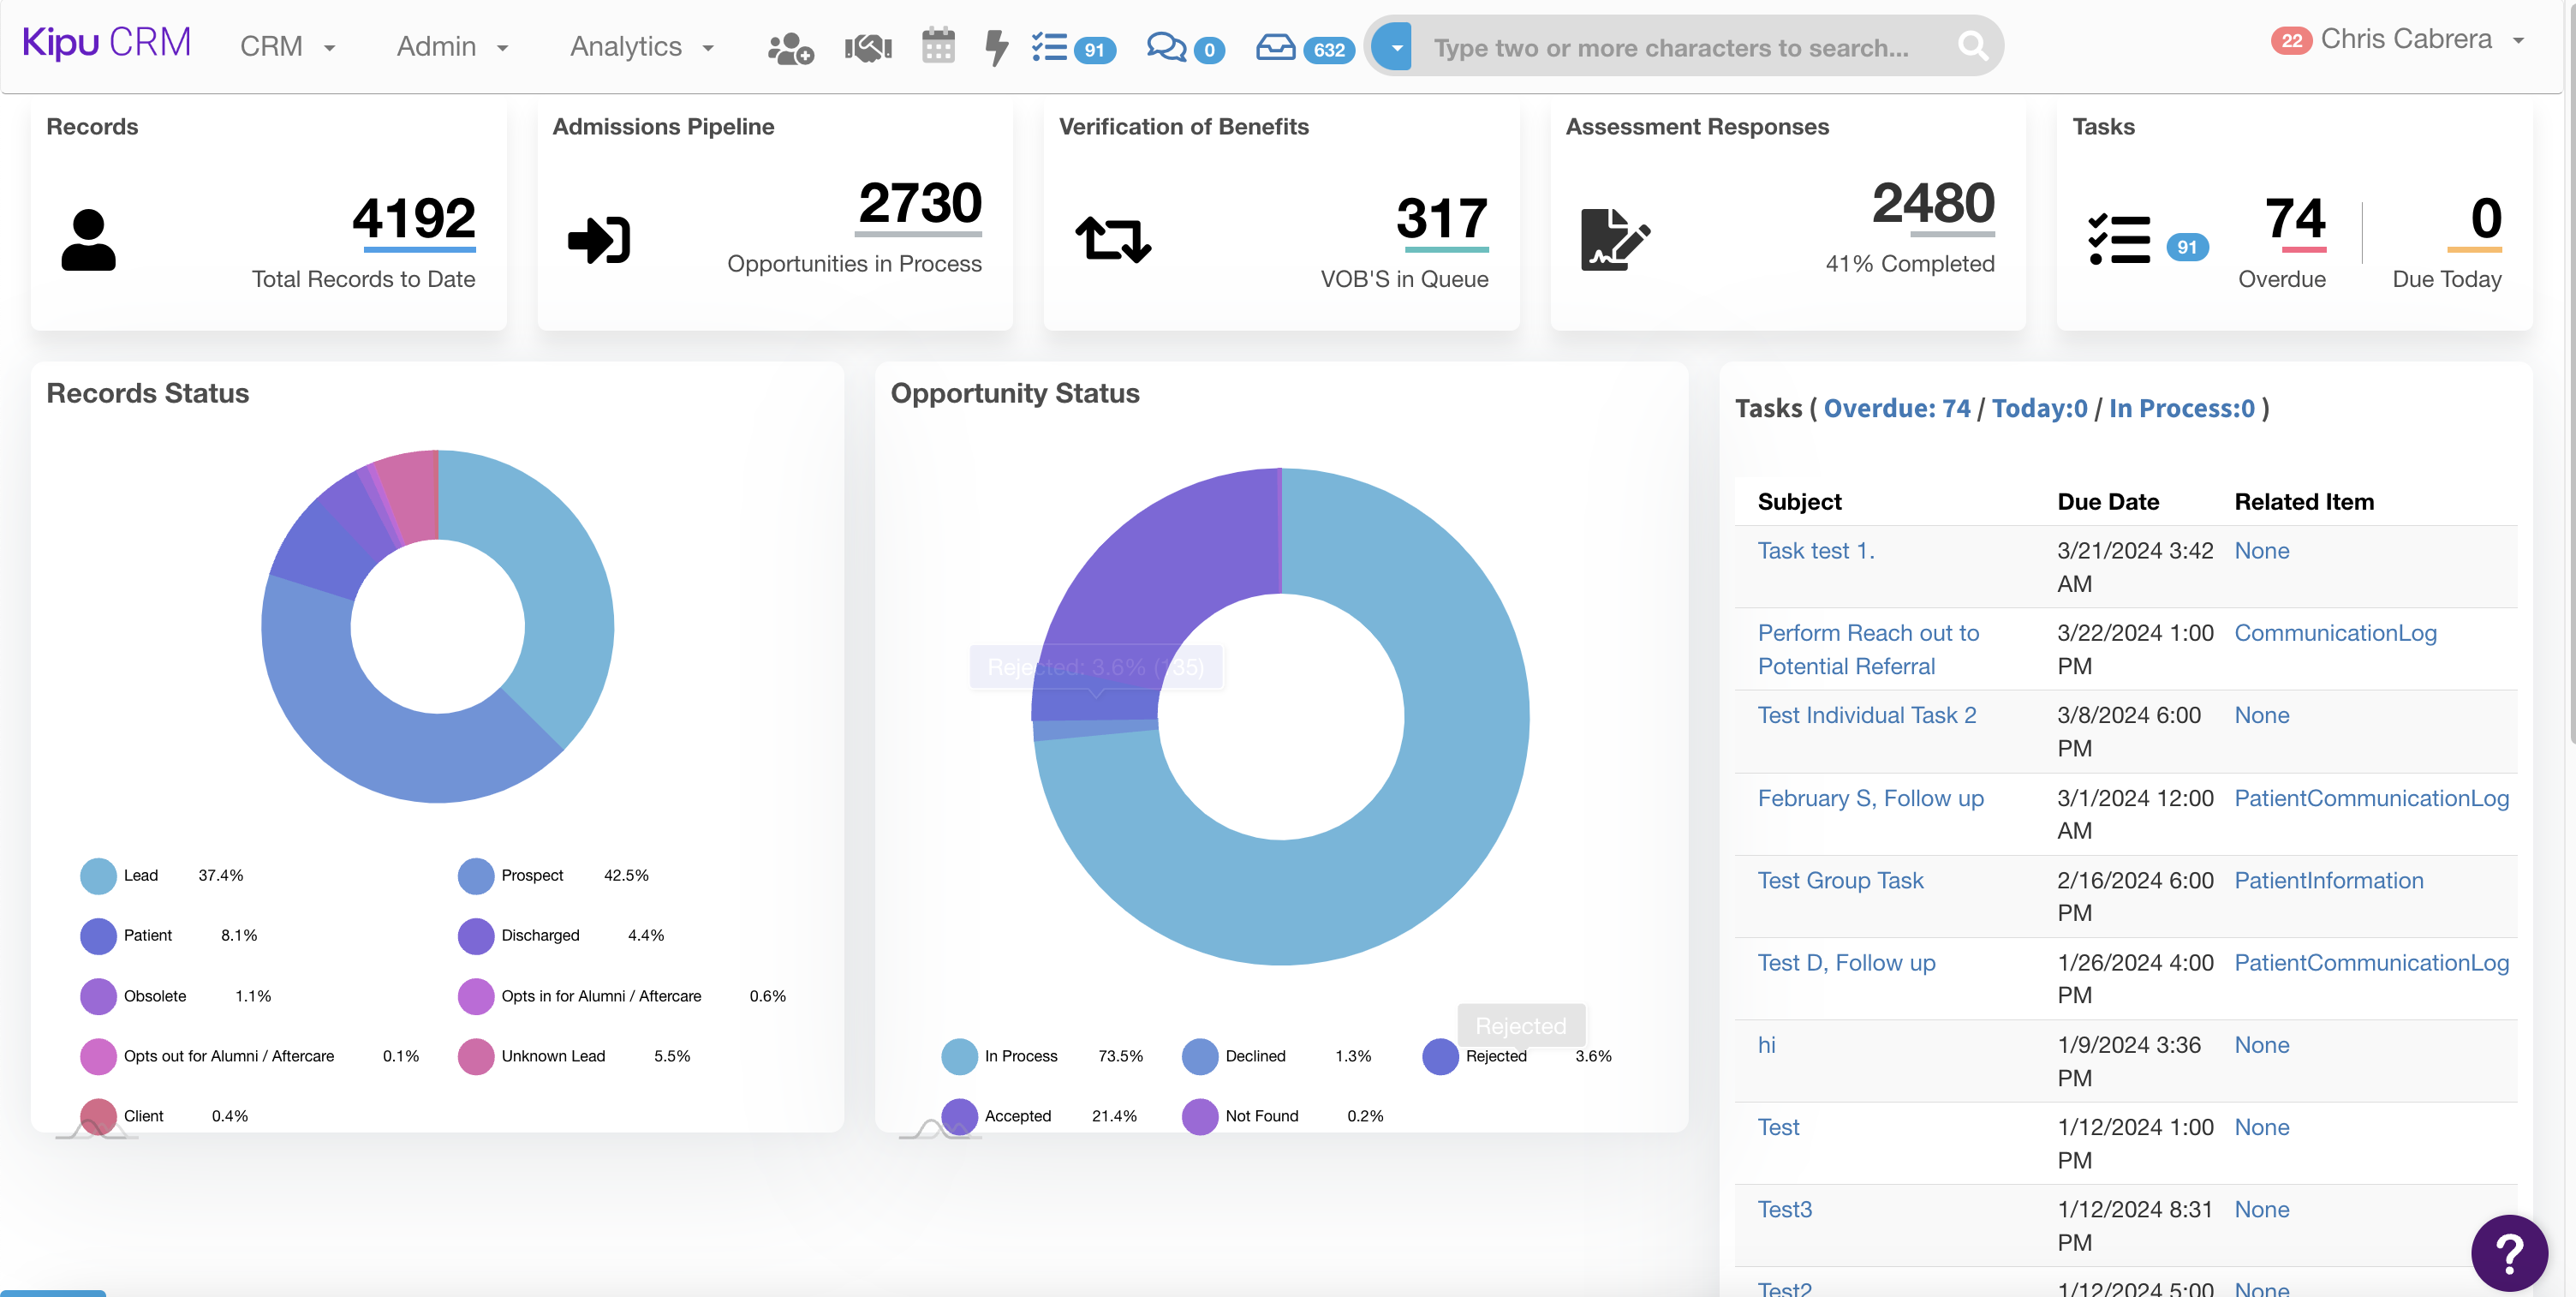Open the purple help question button
Image resolution: width=2576 pixels, height=1297 pixels.
2508,1252
